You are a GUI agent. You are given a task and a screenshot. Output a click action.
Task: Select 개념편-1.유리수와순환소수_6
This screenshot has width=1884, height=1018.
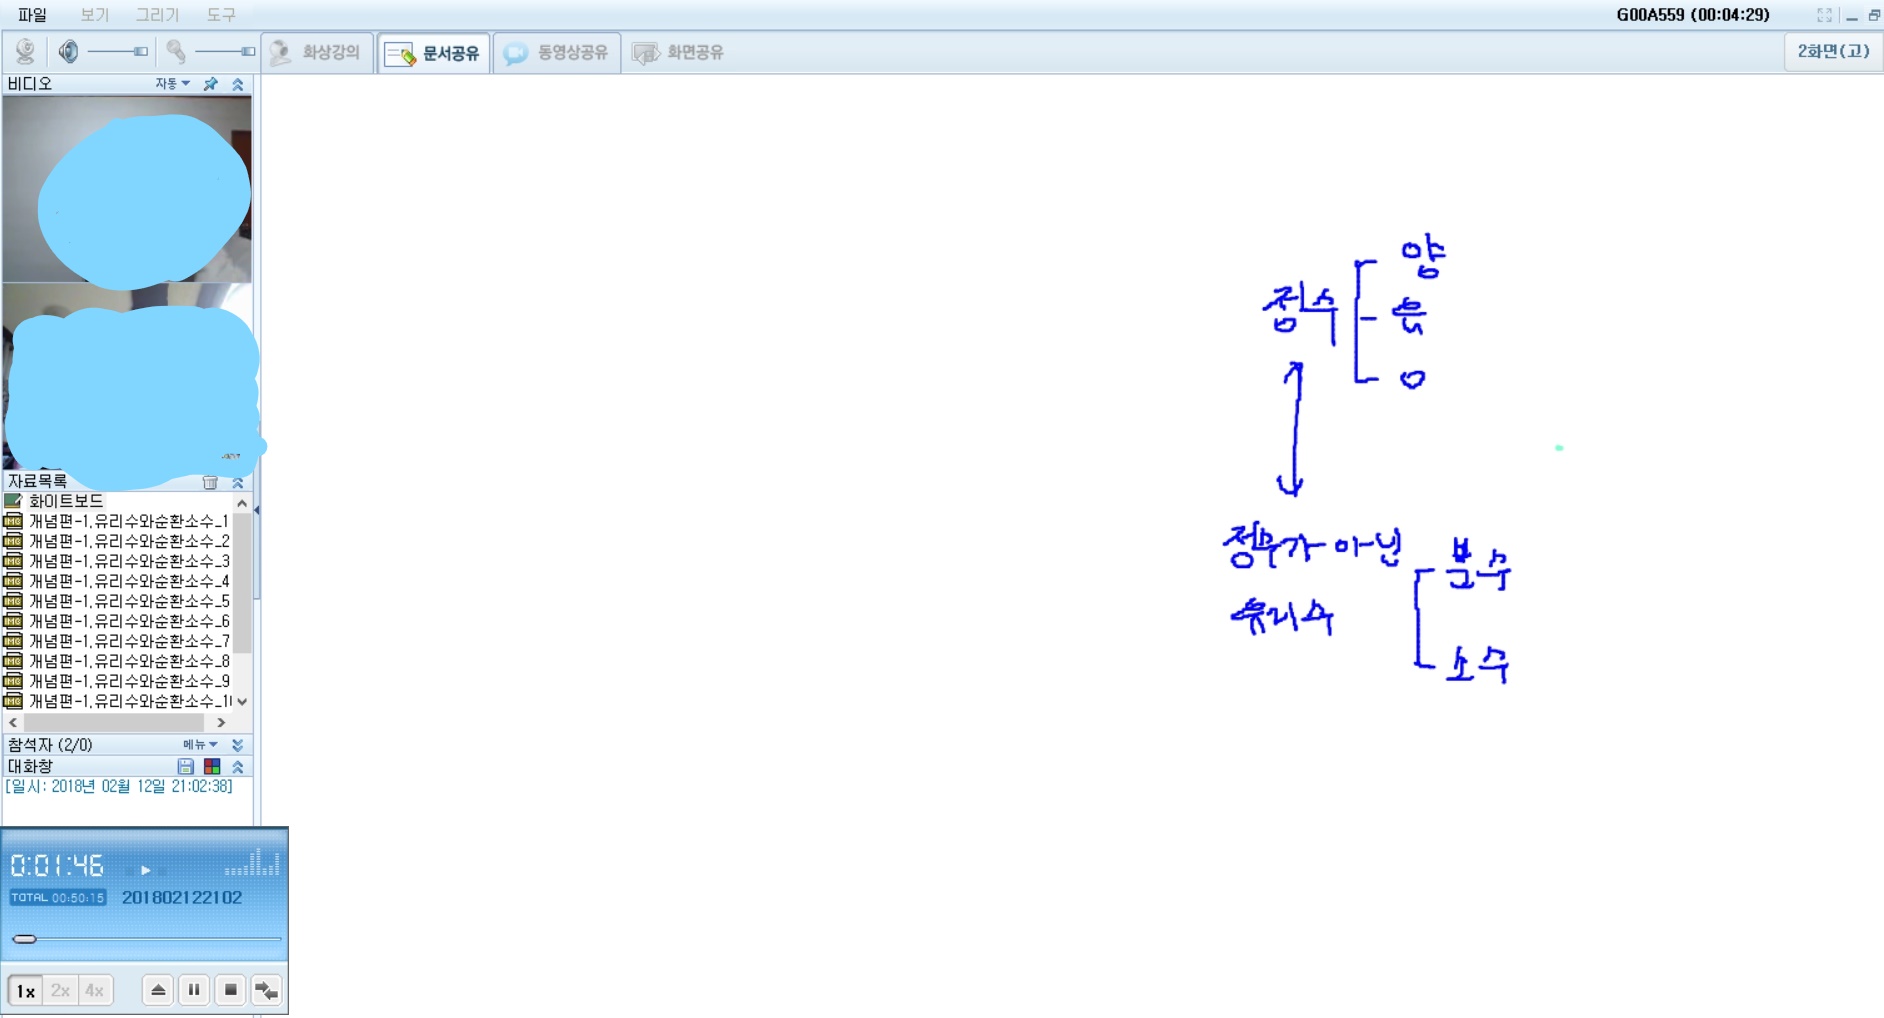click(129, 621)
